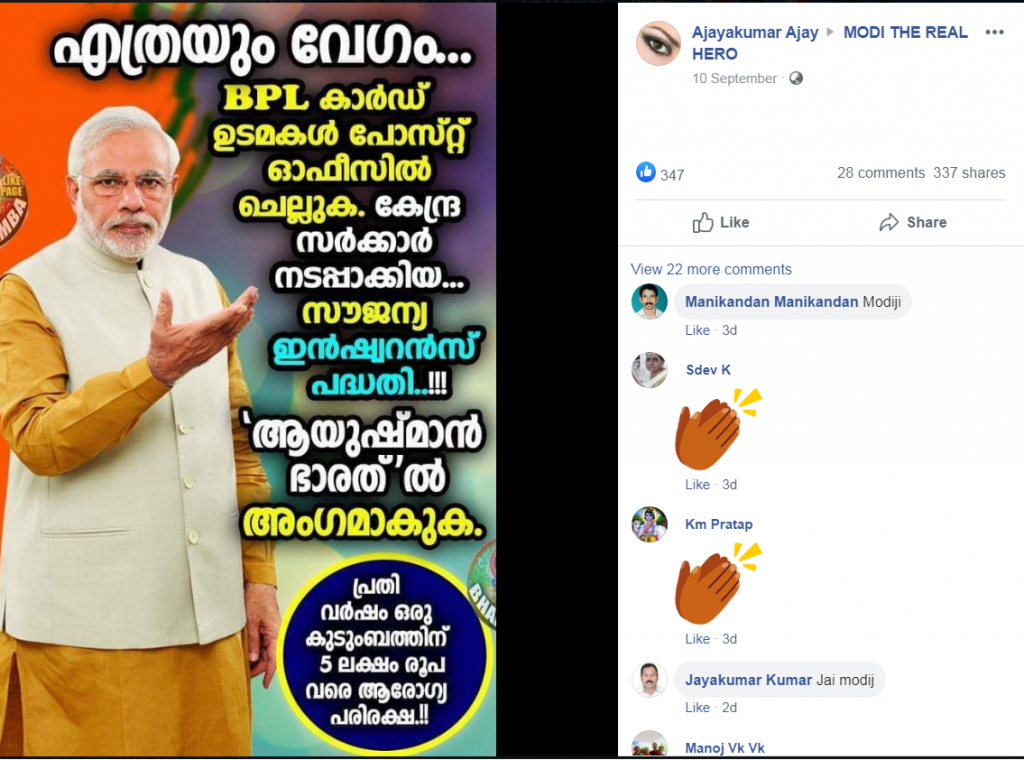Open MODI THE REAL HERO group

pyautogui.click(x=829, y=43)
